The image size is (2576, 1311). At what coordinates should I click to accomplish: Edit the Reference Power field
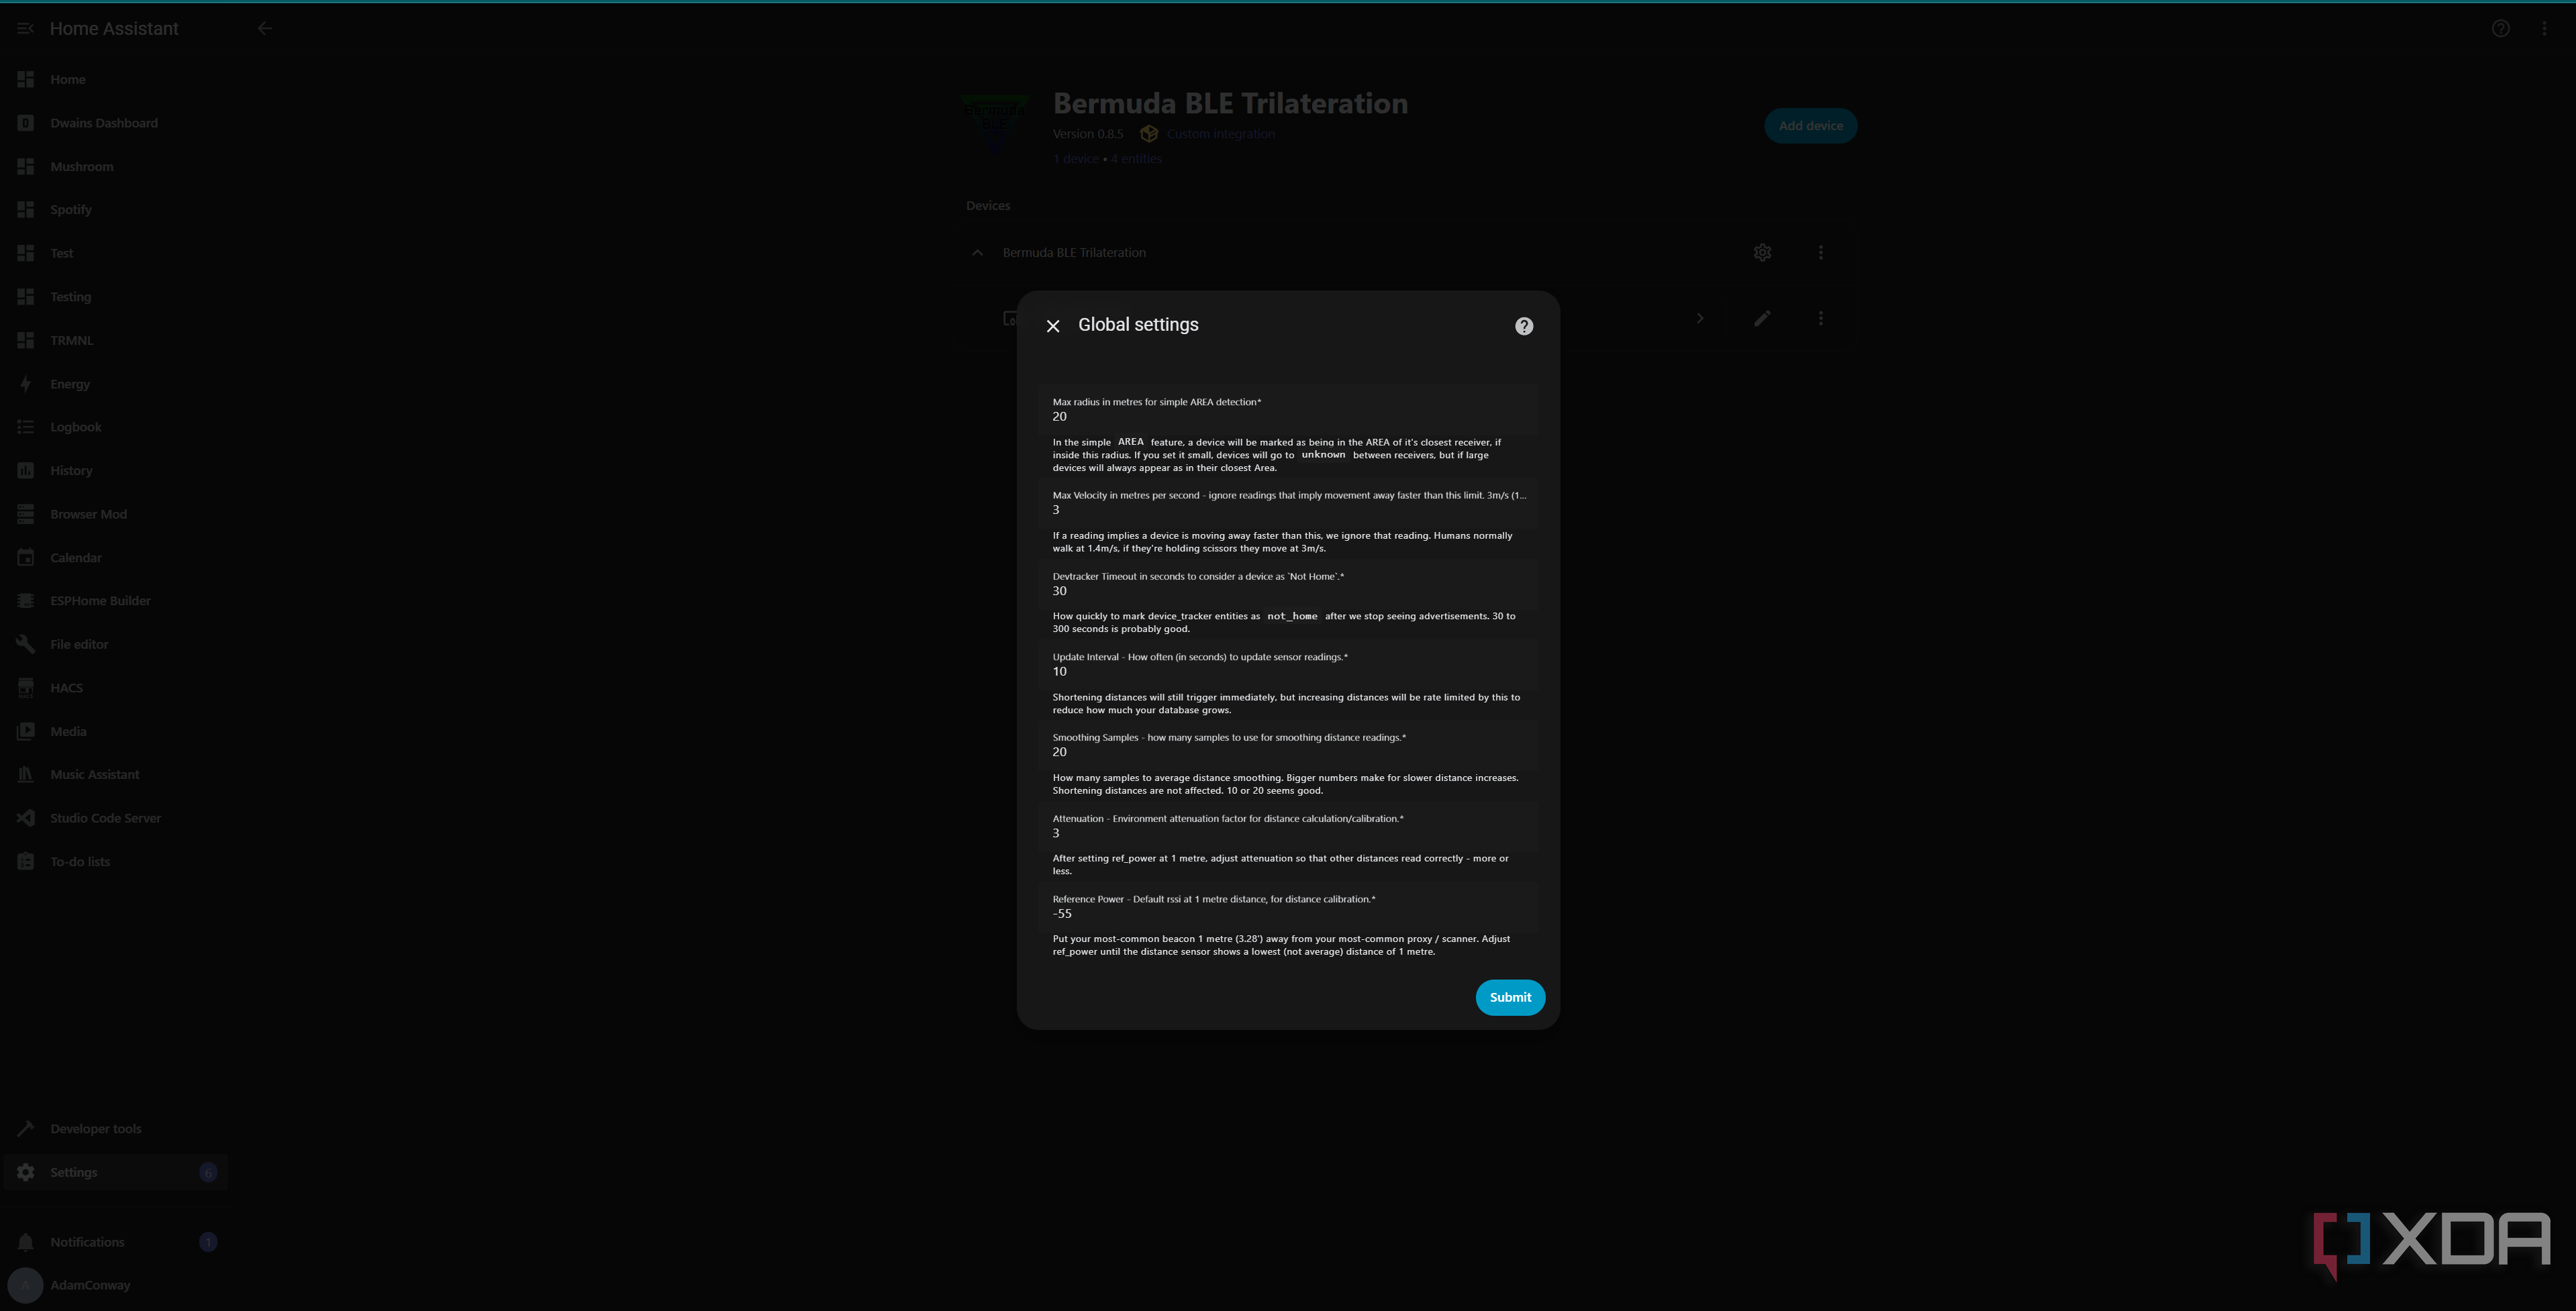1288,906
